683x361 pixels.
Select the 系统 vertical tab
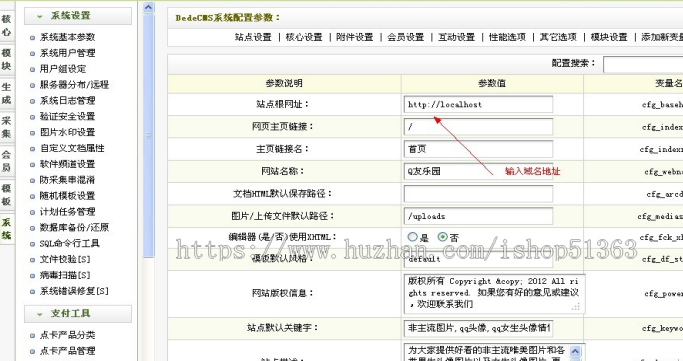coord(7,229)
